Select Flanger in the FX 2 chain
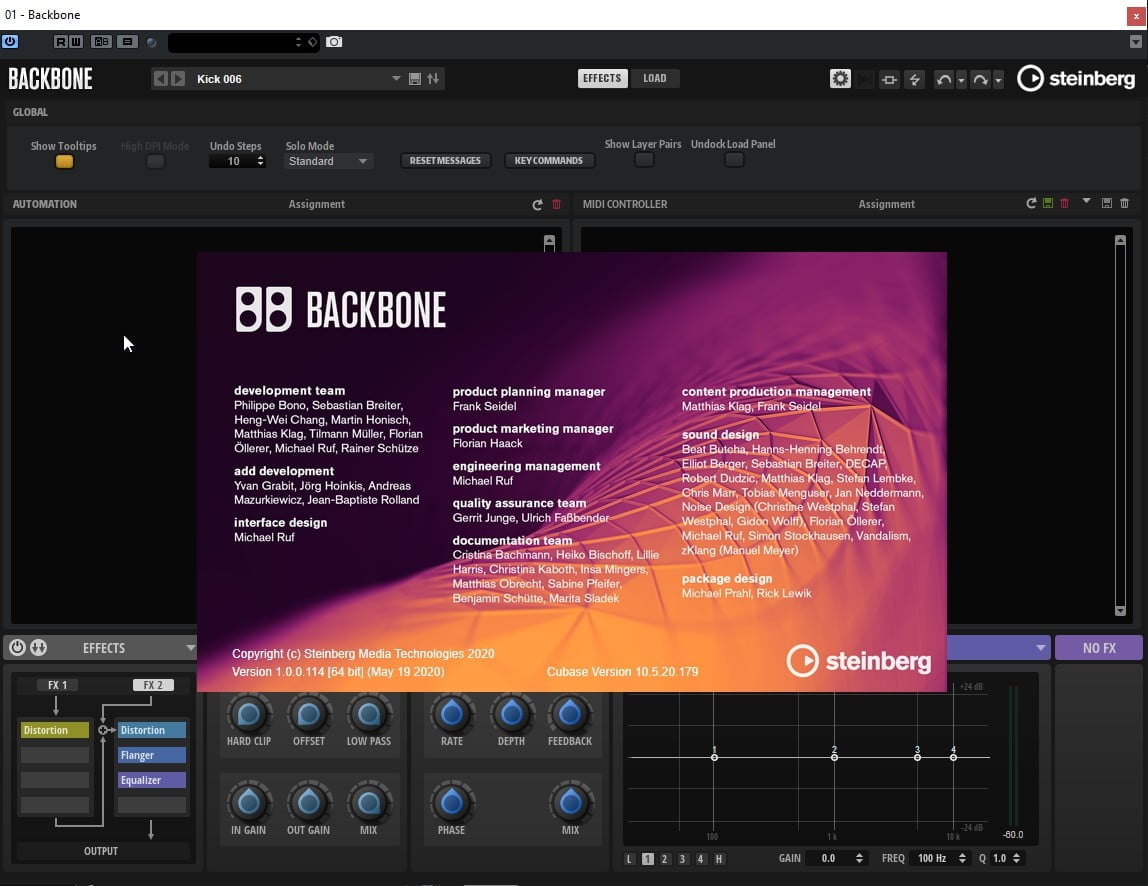Image resolution: width=1148 pixels, height=886 pixels. [x=152, y=755]
